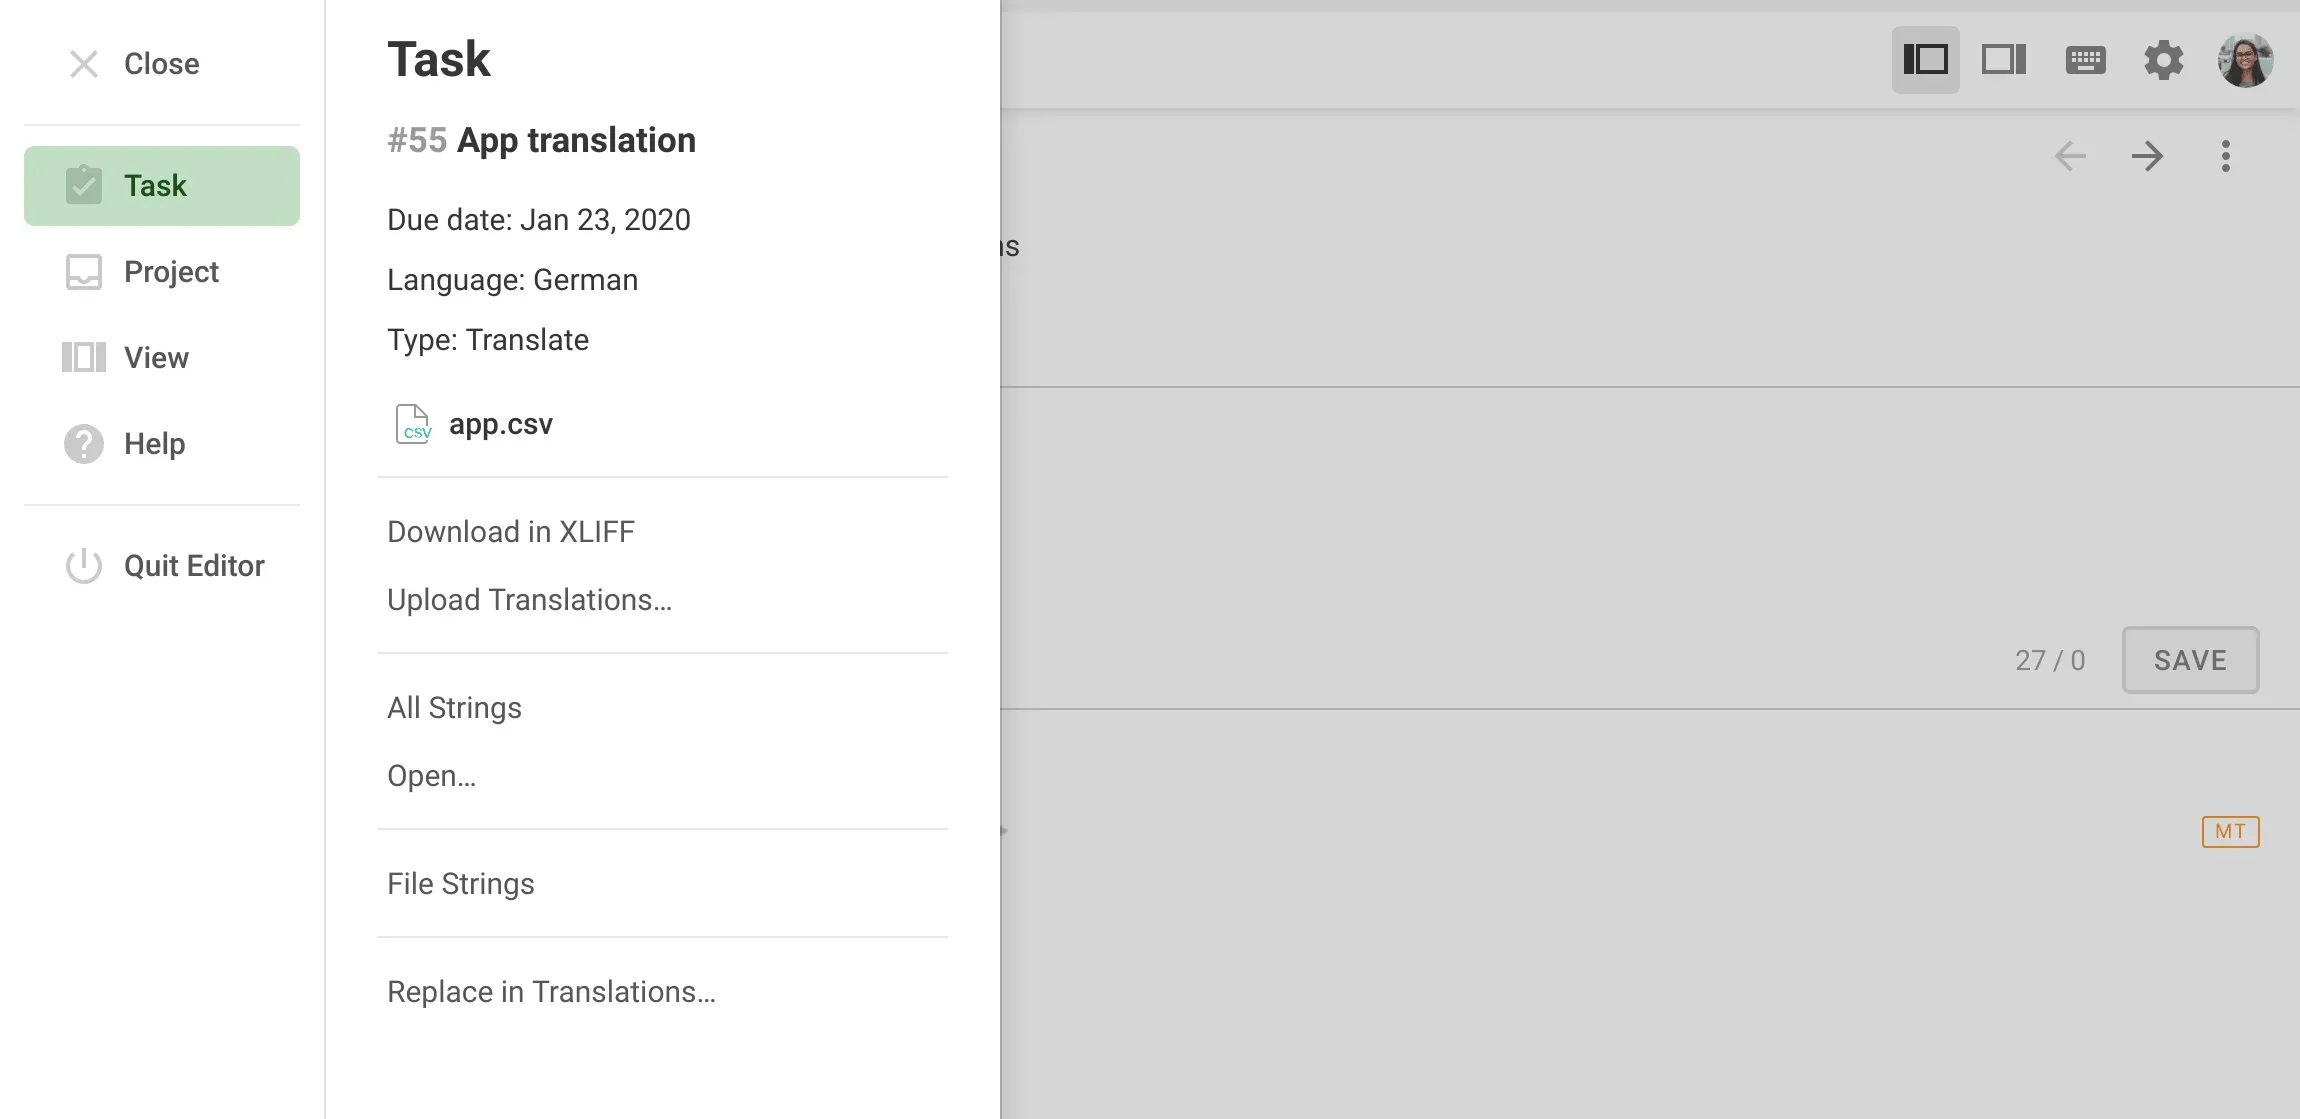Open the three-dot more options menu
The image size is (2300, 1119).
pyautogui.click(x=2225, y=156)
